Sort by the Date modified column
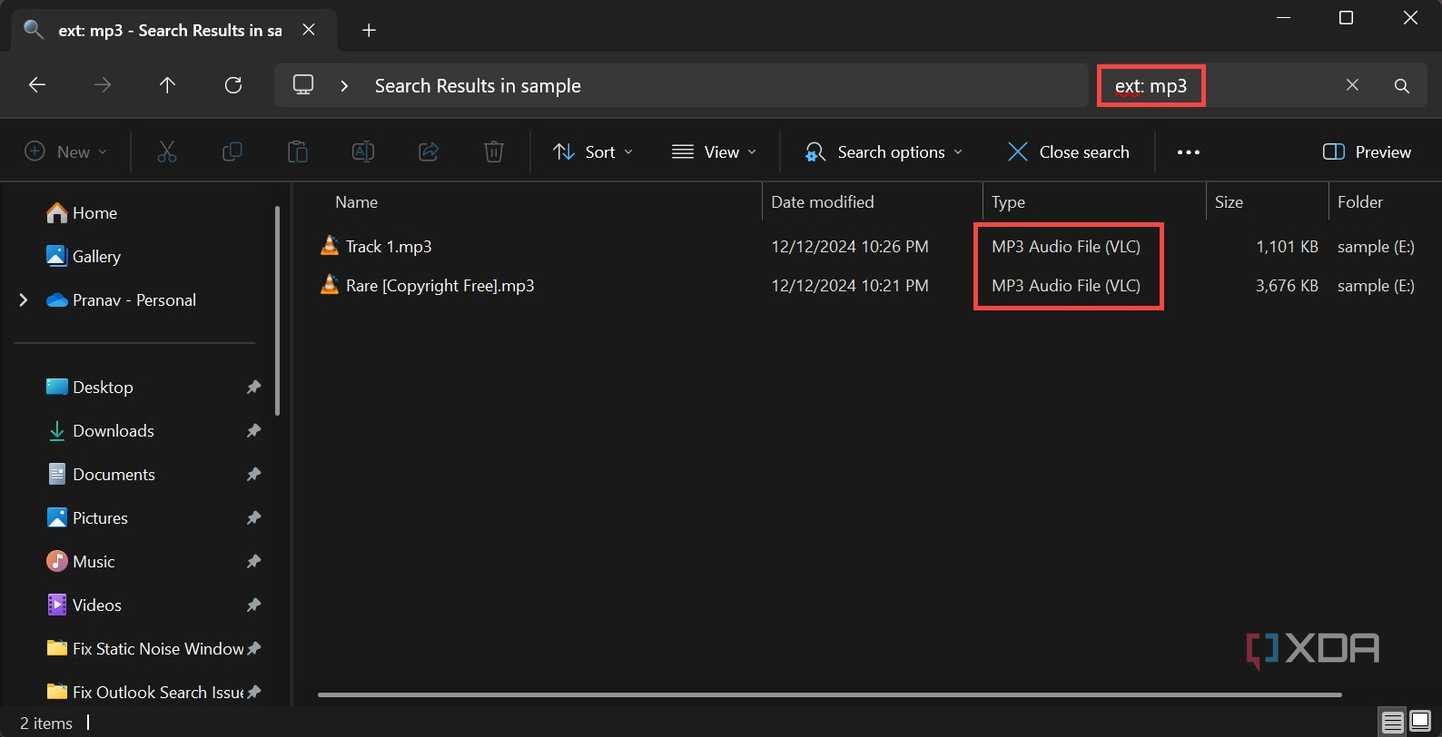The image size is (1442, 737). click(x=822, y=202)
